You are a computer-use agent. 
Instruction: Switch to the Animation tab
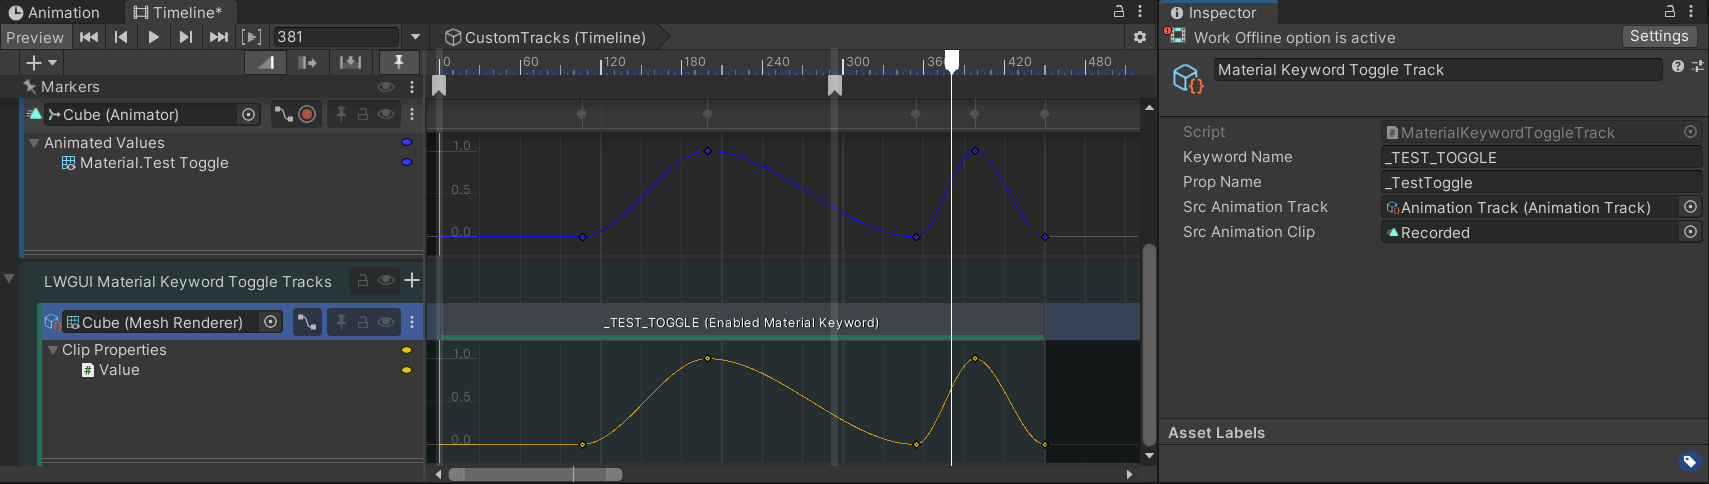(55, 13)
